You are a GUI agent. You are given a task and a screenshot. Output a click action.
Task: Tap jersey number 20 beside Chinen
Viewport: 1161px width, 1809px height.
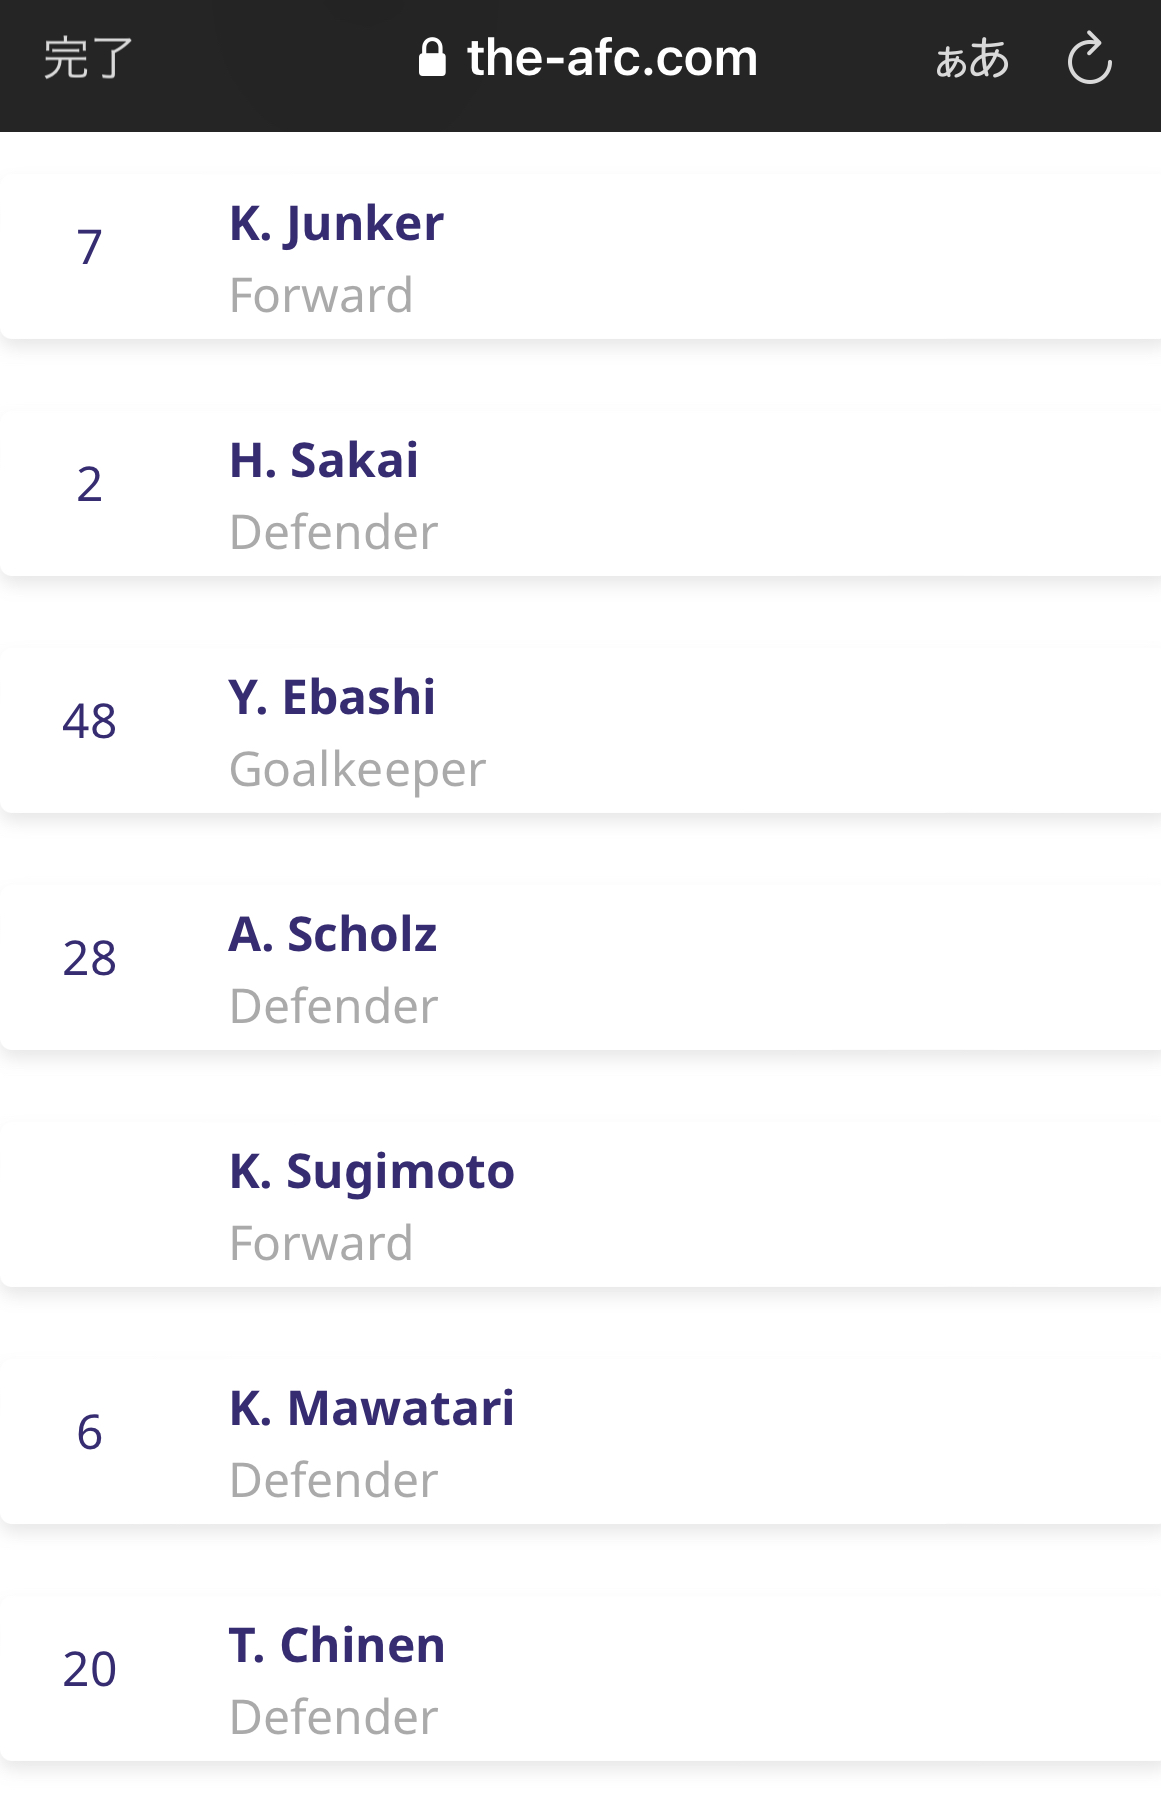pos(89,1669)
